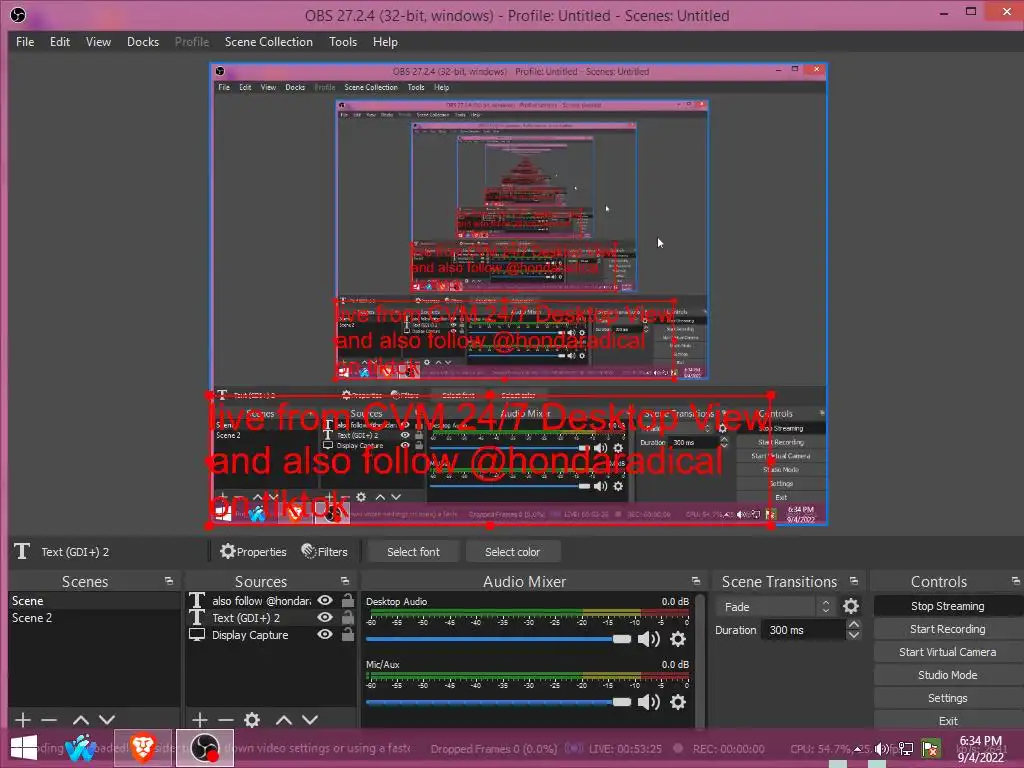This screenshot has height=768, width=1024.
Task: Decrease transition Duration with down arrow
Action: [854, 635]
